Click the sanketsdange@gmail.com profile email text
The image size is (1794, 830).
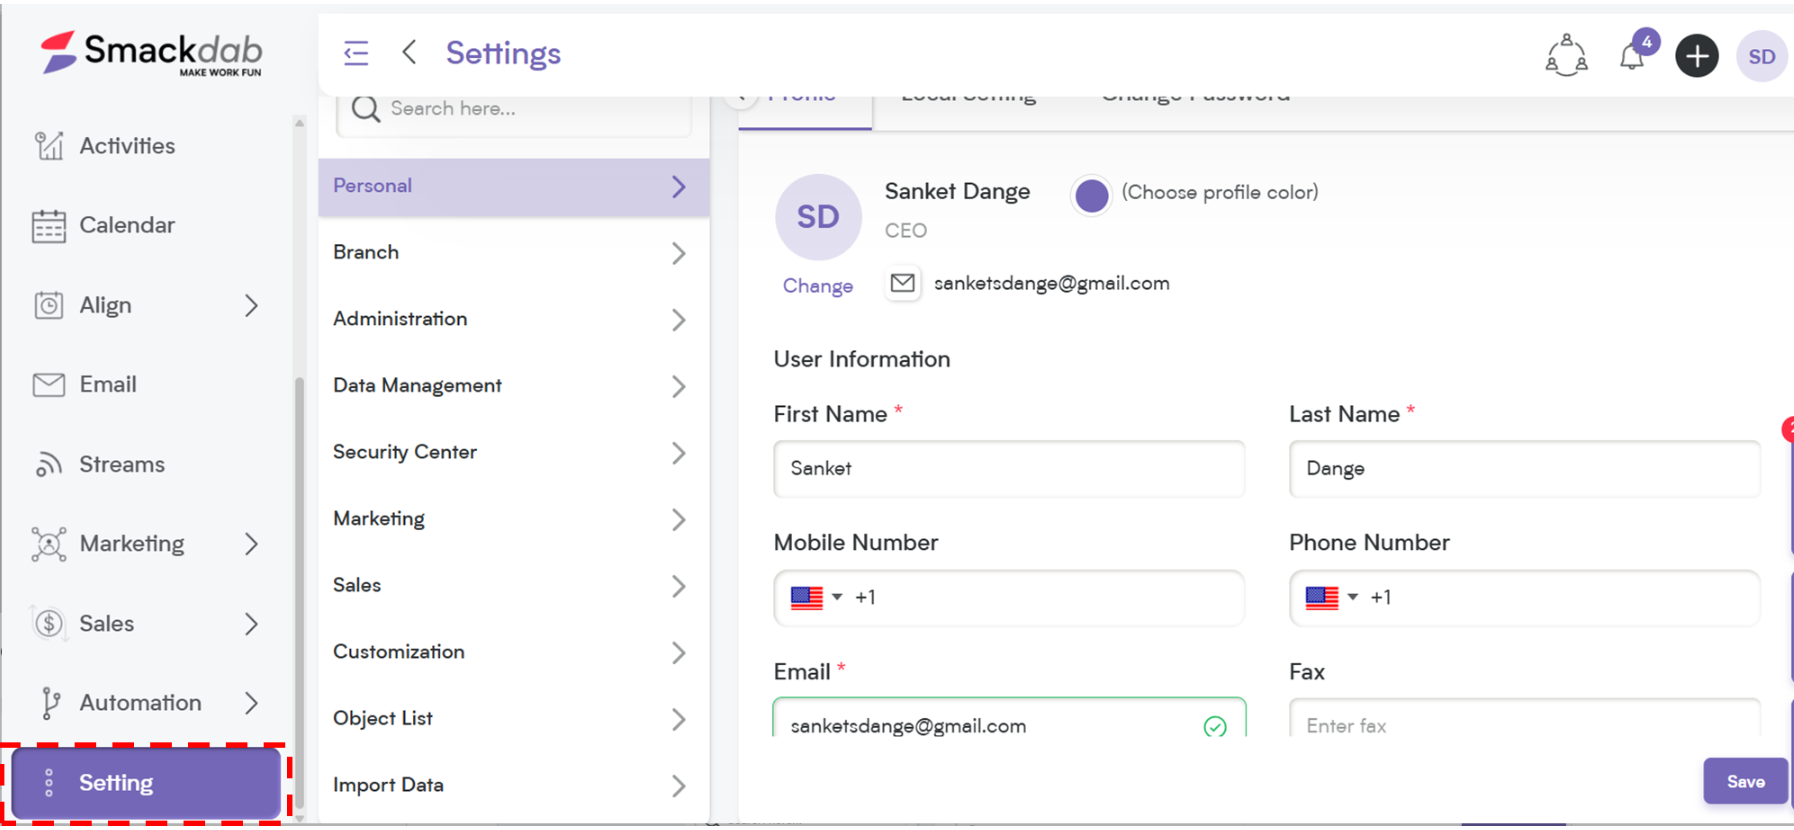(1051, 284)
